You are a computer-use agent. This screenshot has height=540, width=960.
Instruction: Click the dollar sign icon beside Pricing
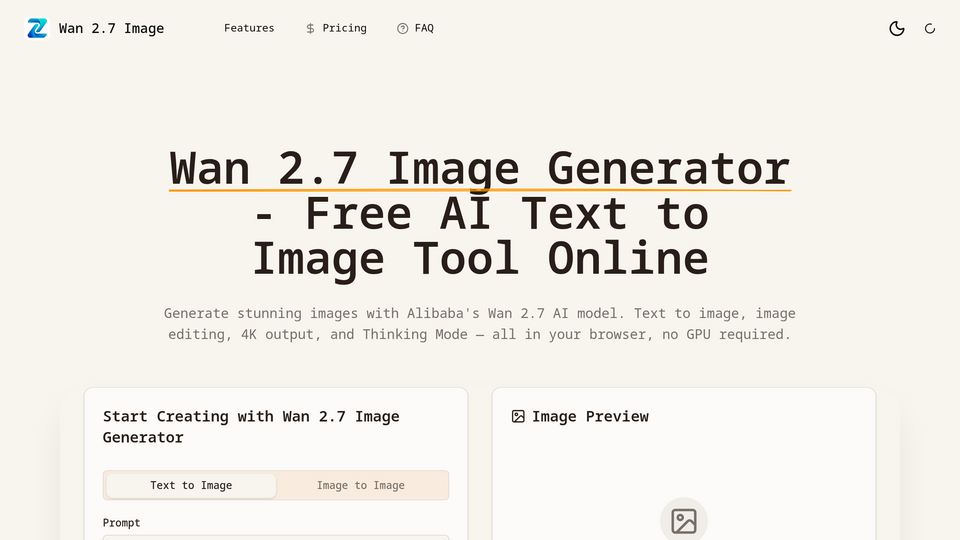click(310, 29)
